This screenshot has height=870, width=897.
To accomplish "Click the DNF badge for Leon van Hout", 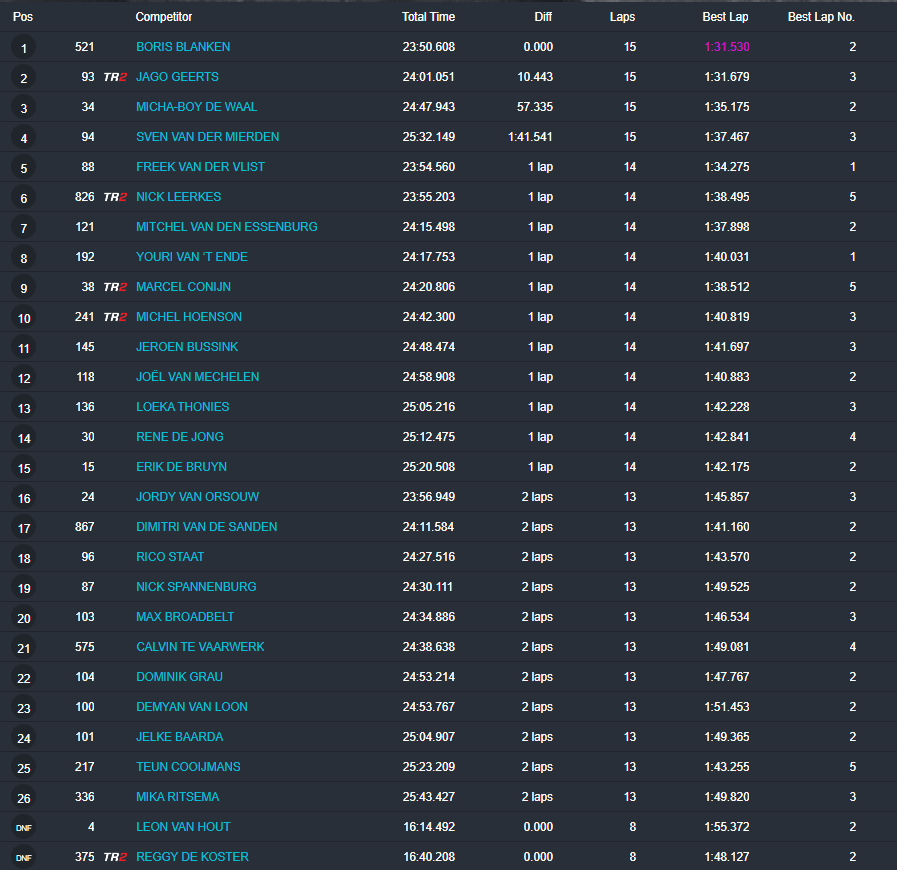I will (24, 828).
